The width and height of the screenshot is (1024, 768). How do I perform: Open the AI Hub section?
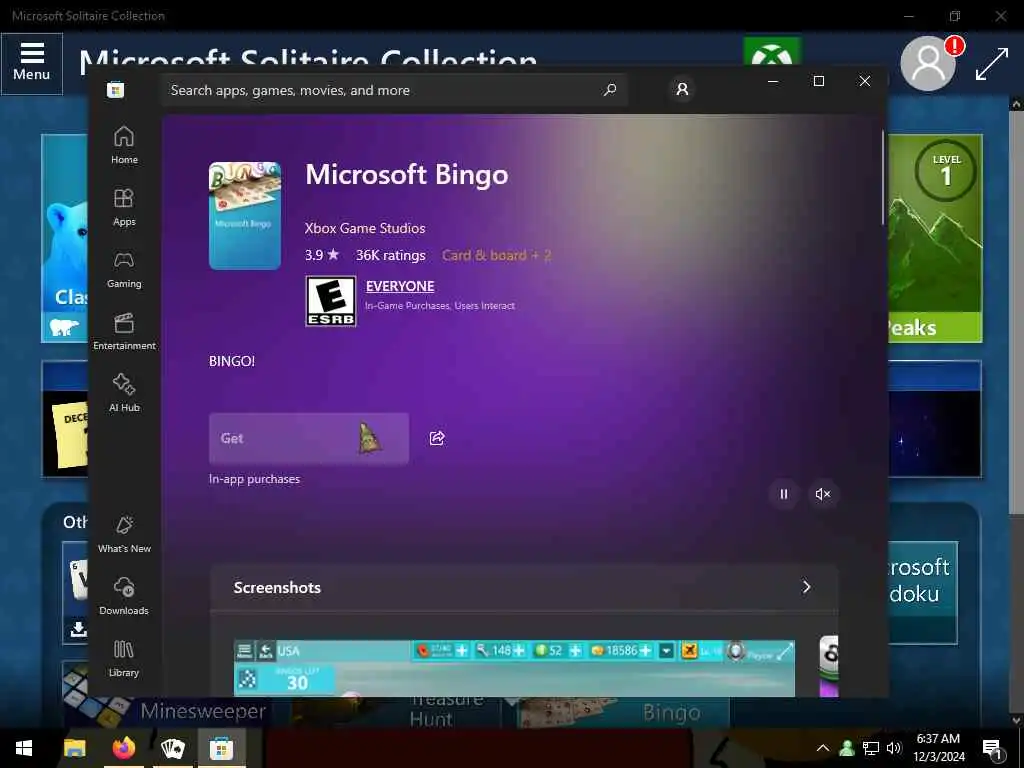pyautogui.click(x=124, y=392)
